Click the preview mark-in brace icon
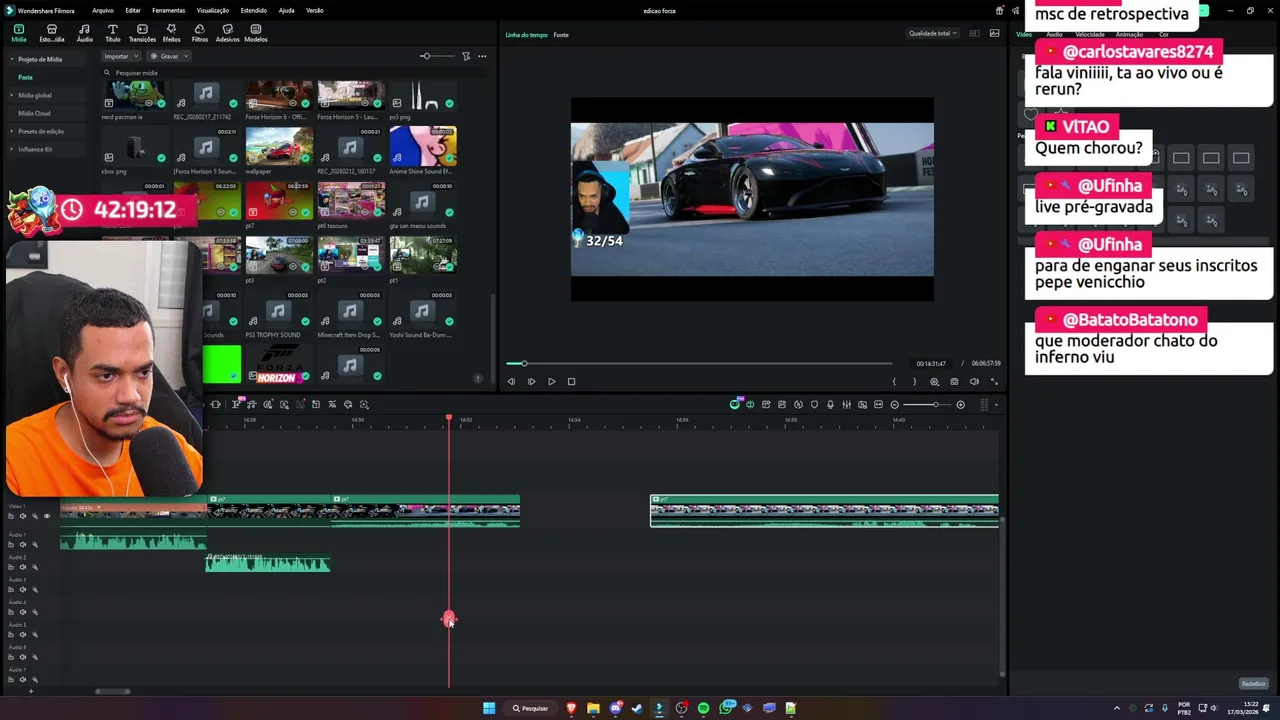The width and height of the screenshot is (1280, 720). pyautogui.click(x=894, y=381)
